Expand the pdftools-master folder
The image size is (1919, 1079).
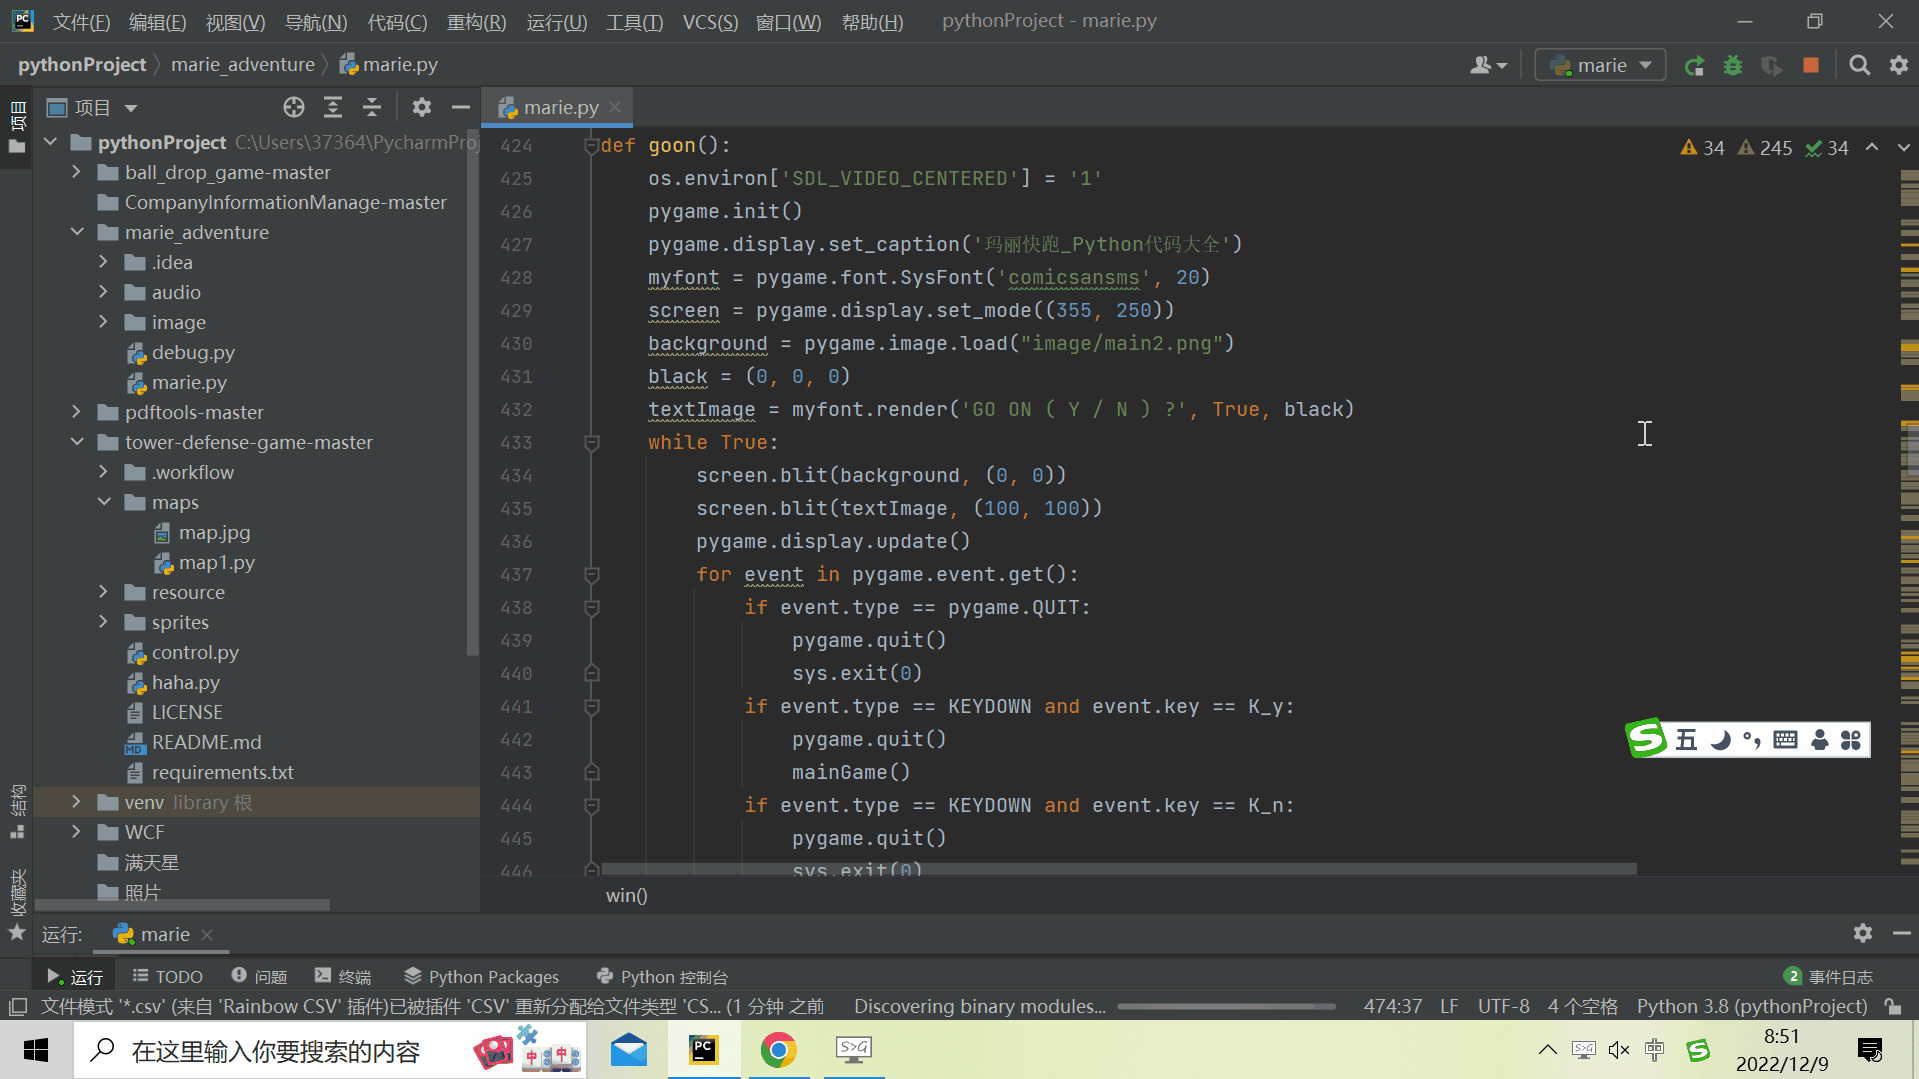click(76, 412)
